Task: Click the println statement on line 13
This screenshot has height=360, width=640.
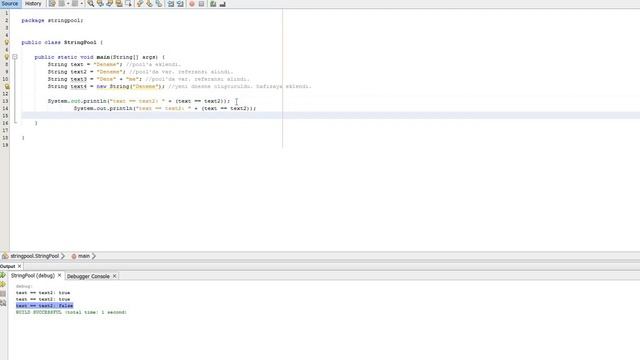Action: coord(139,101)
